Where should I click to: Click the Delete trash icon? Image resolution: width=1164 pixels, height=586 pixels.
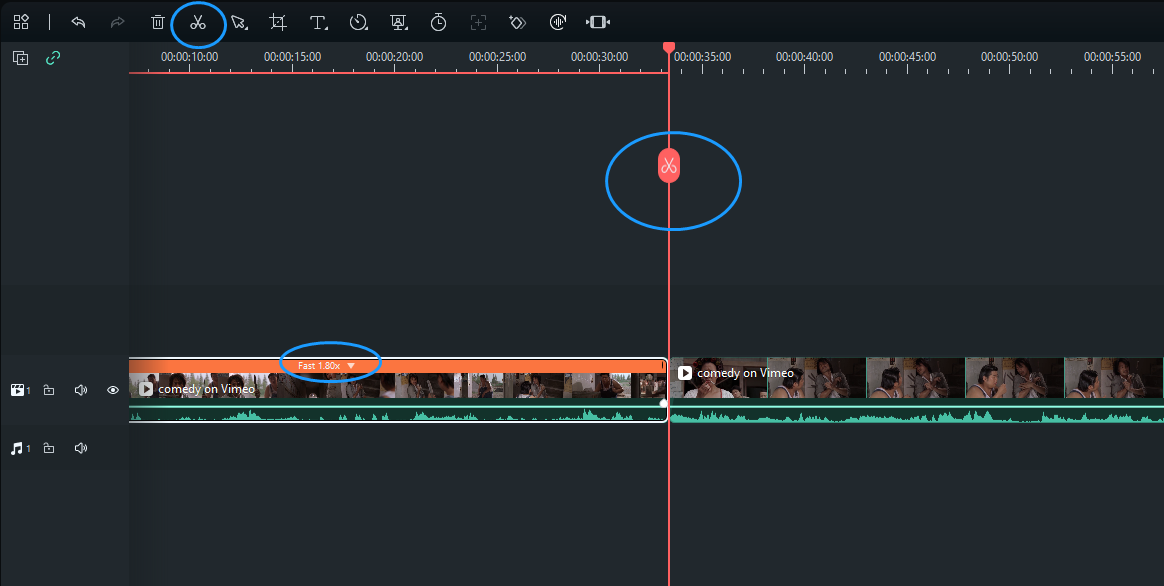(157, 22)
